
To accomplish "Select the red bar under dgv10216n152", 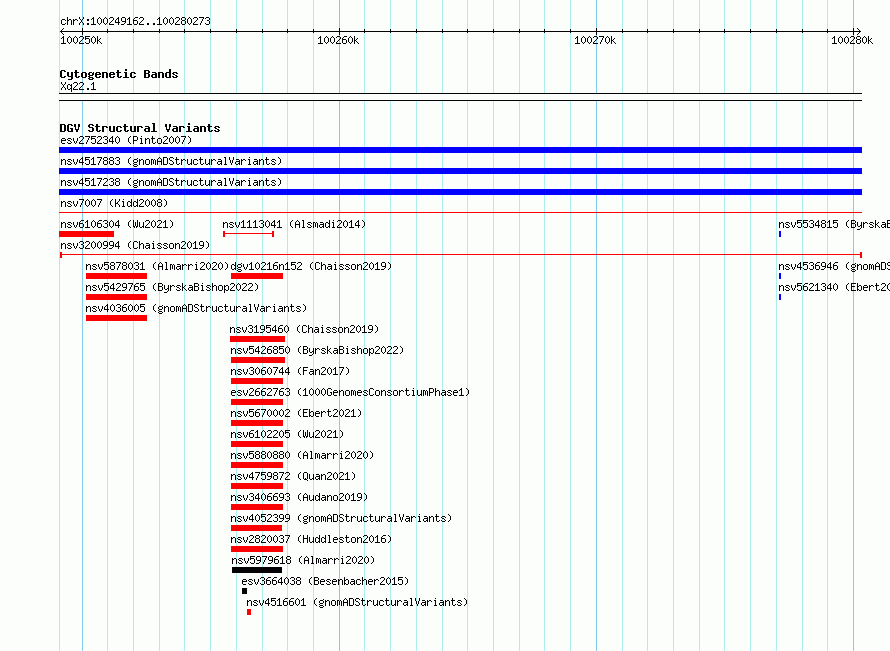I will (x=257, y=276).
